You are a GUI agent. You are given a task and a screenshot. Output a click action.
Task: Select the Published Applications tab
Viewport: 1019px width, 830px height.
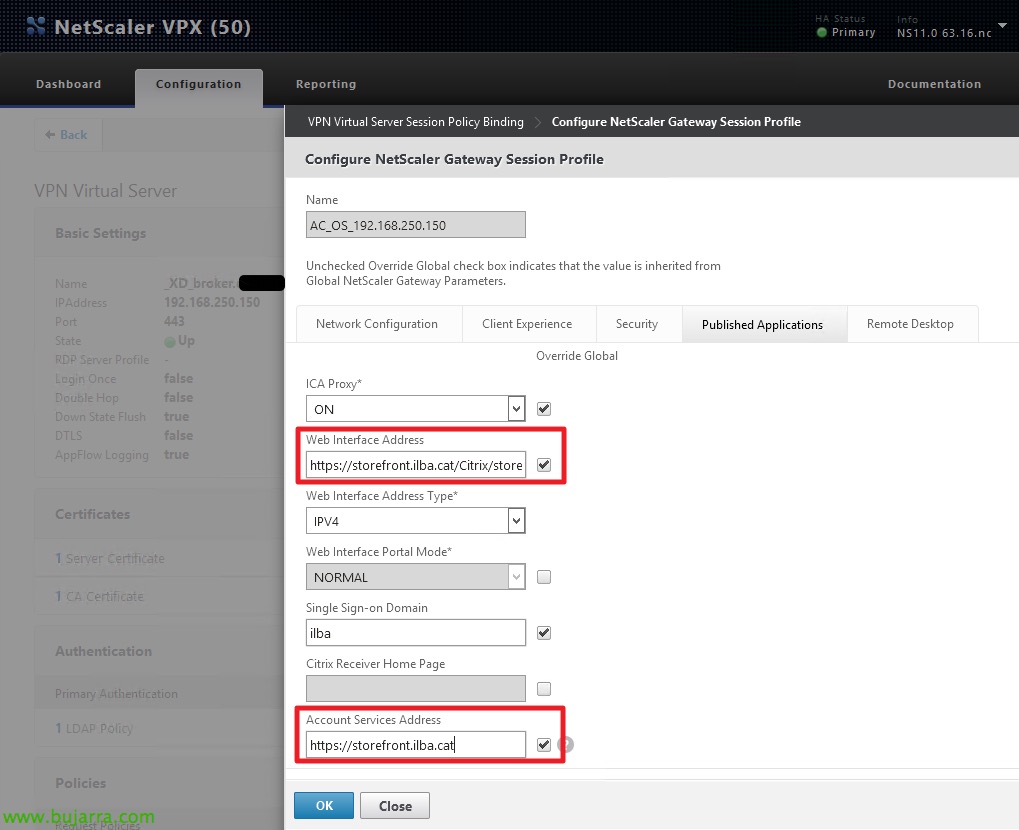(x=762, y=324)
